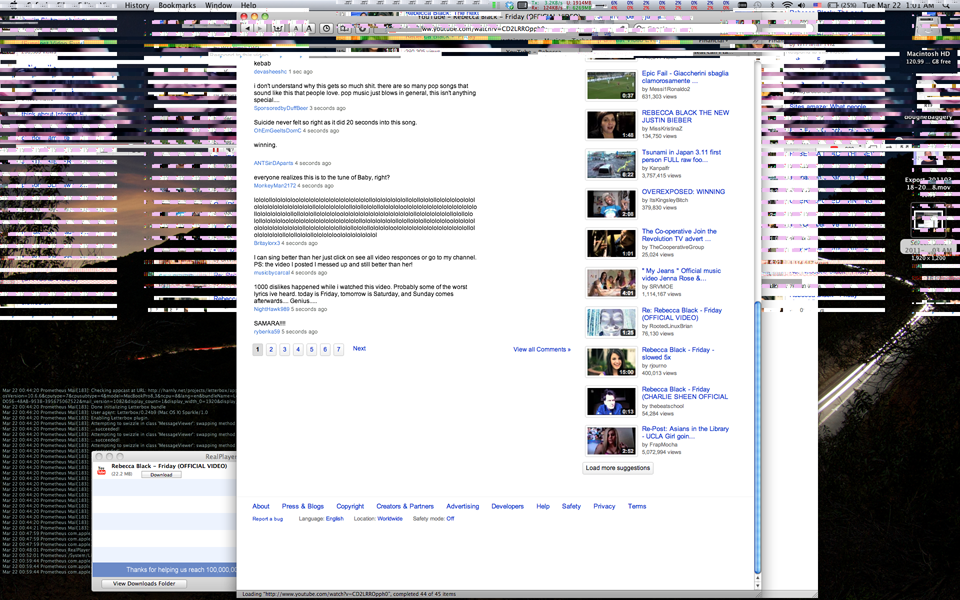
Task: Click Load more suggestions button
Action: [x=618, y=468]
